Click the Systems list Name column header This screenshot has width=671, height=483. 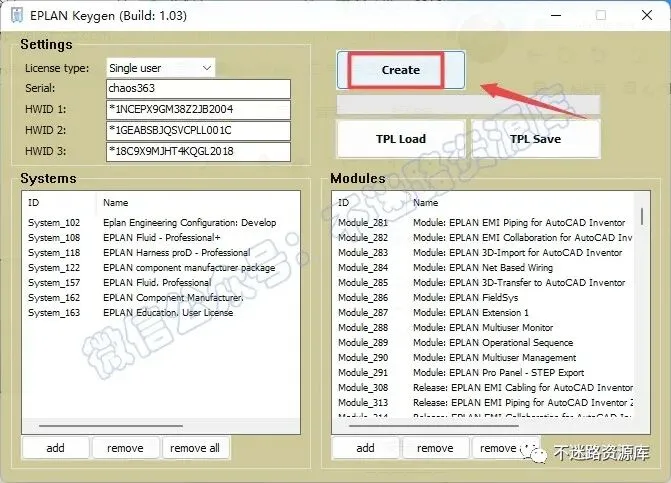coord(198,203)
